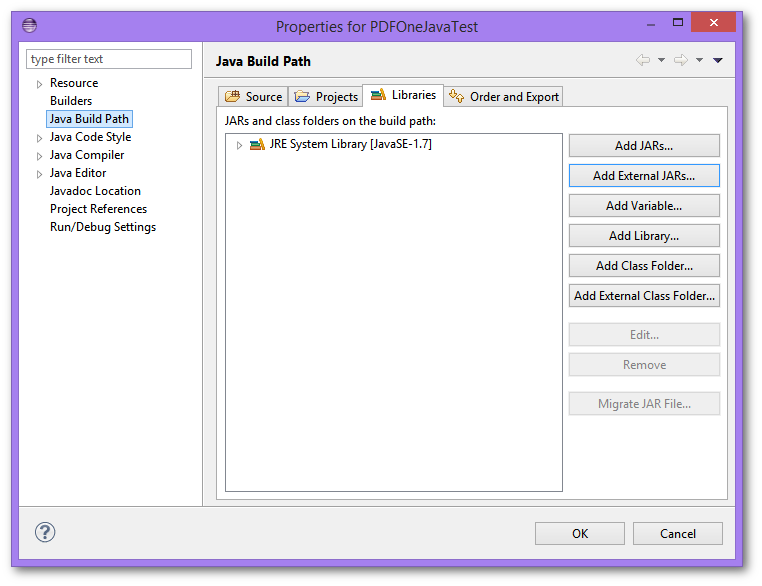Screen dimensions: 762x586
Task: Click the Add Variable... button
Action: coord(644,206)
